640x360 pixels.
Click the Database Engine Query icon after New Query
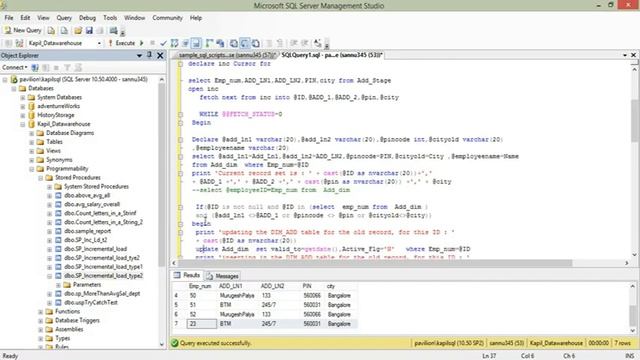tap(51, 31)
